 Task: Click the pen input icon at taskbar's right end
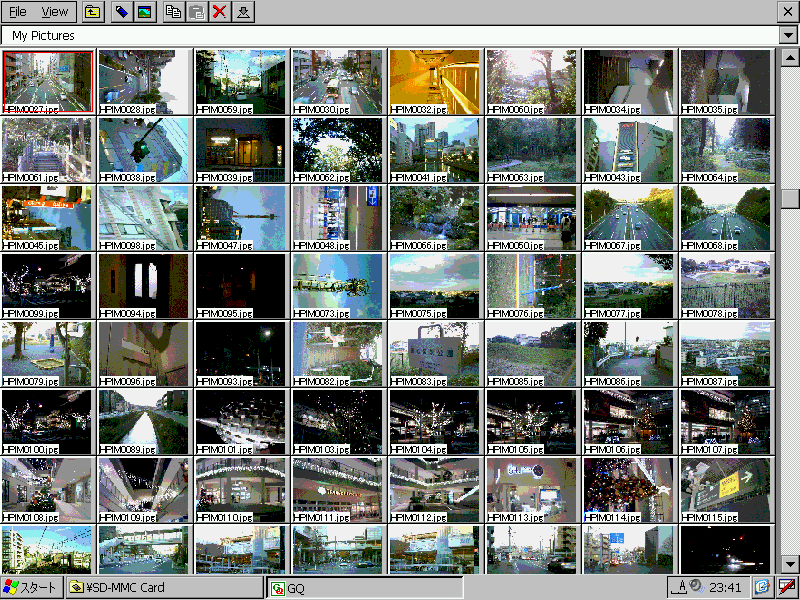788,587
